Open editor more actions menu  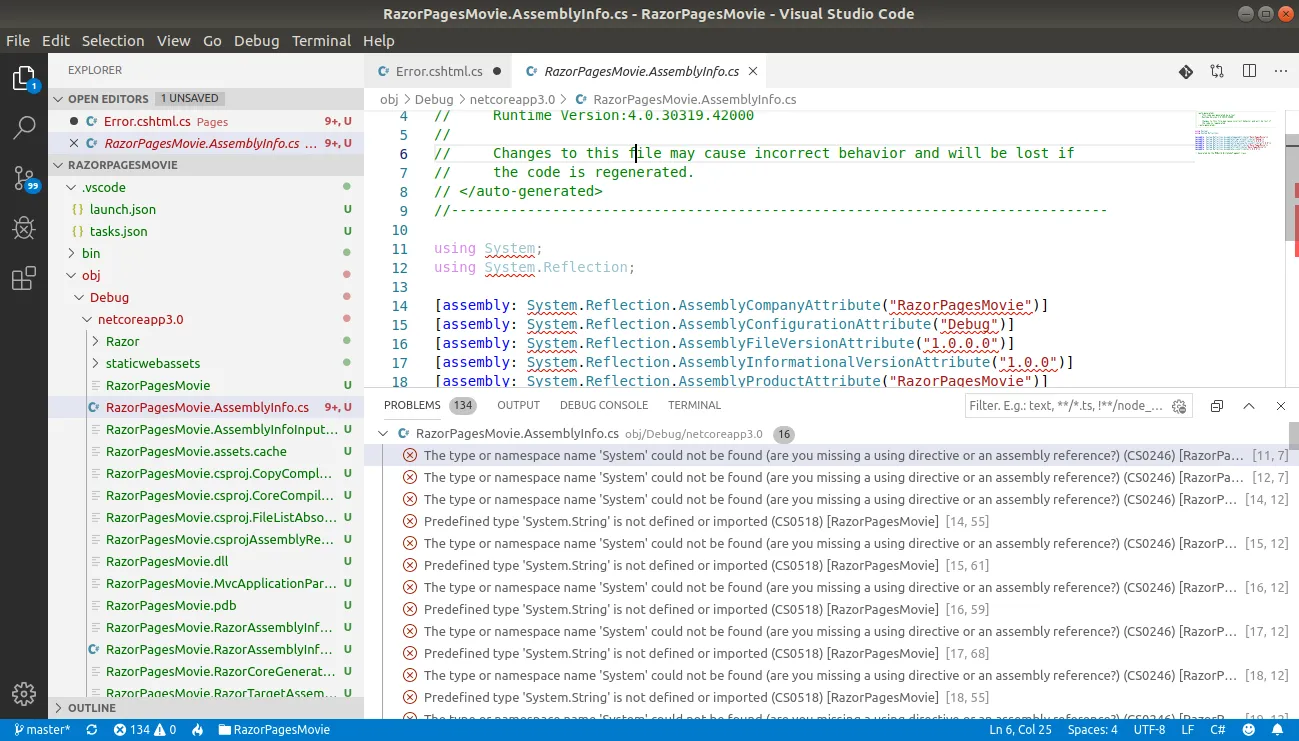[x=1280, y=71]
